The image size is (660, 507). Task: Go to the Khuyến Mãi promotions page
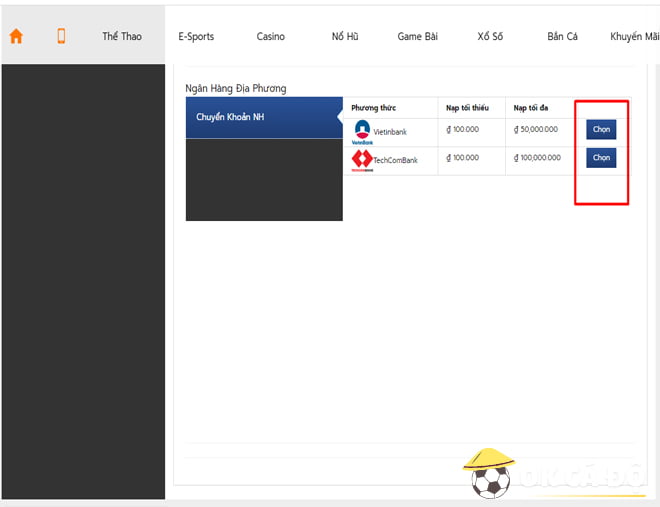point(634,37)
